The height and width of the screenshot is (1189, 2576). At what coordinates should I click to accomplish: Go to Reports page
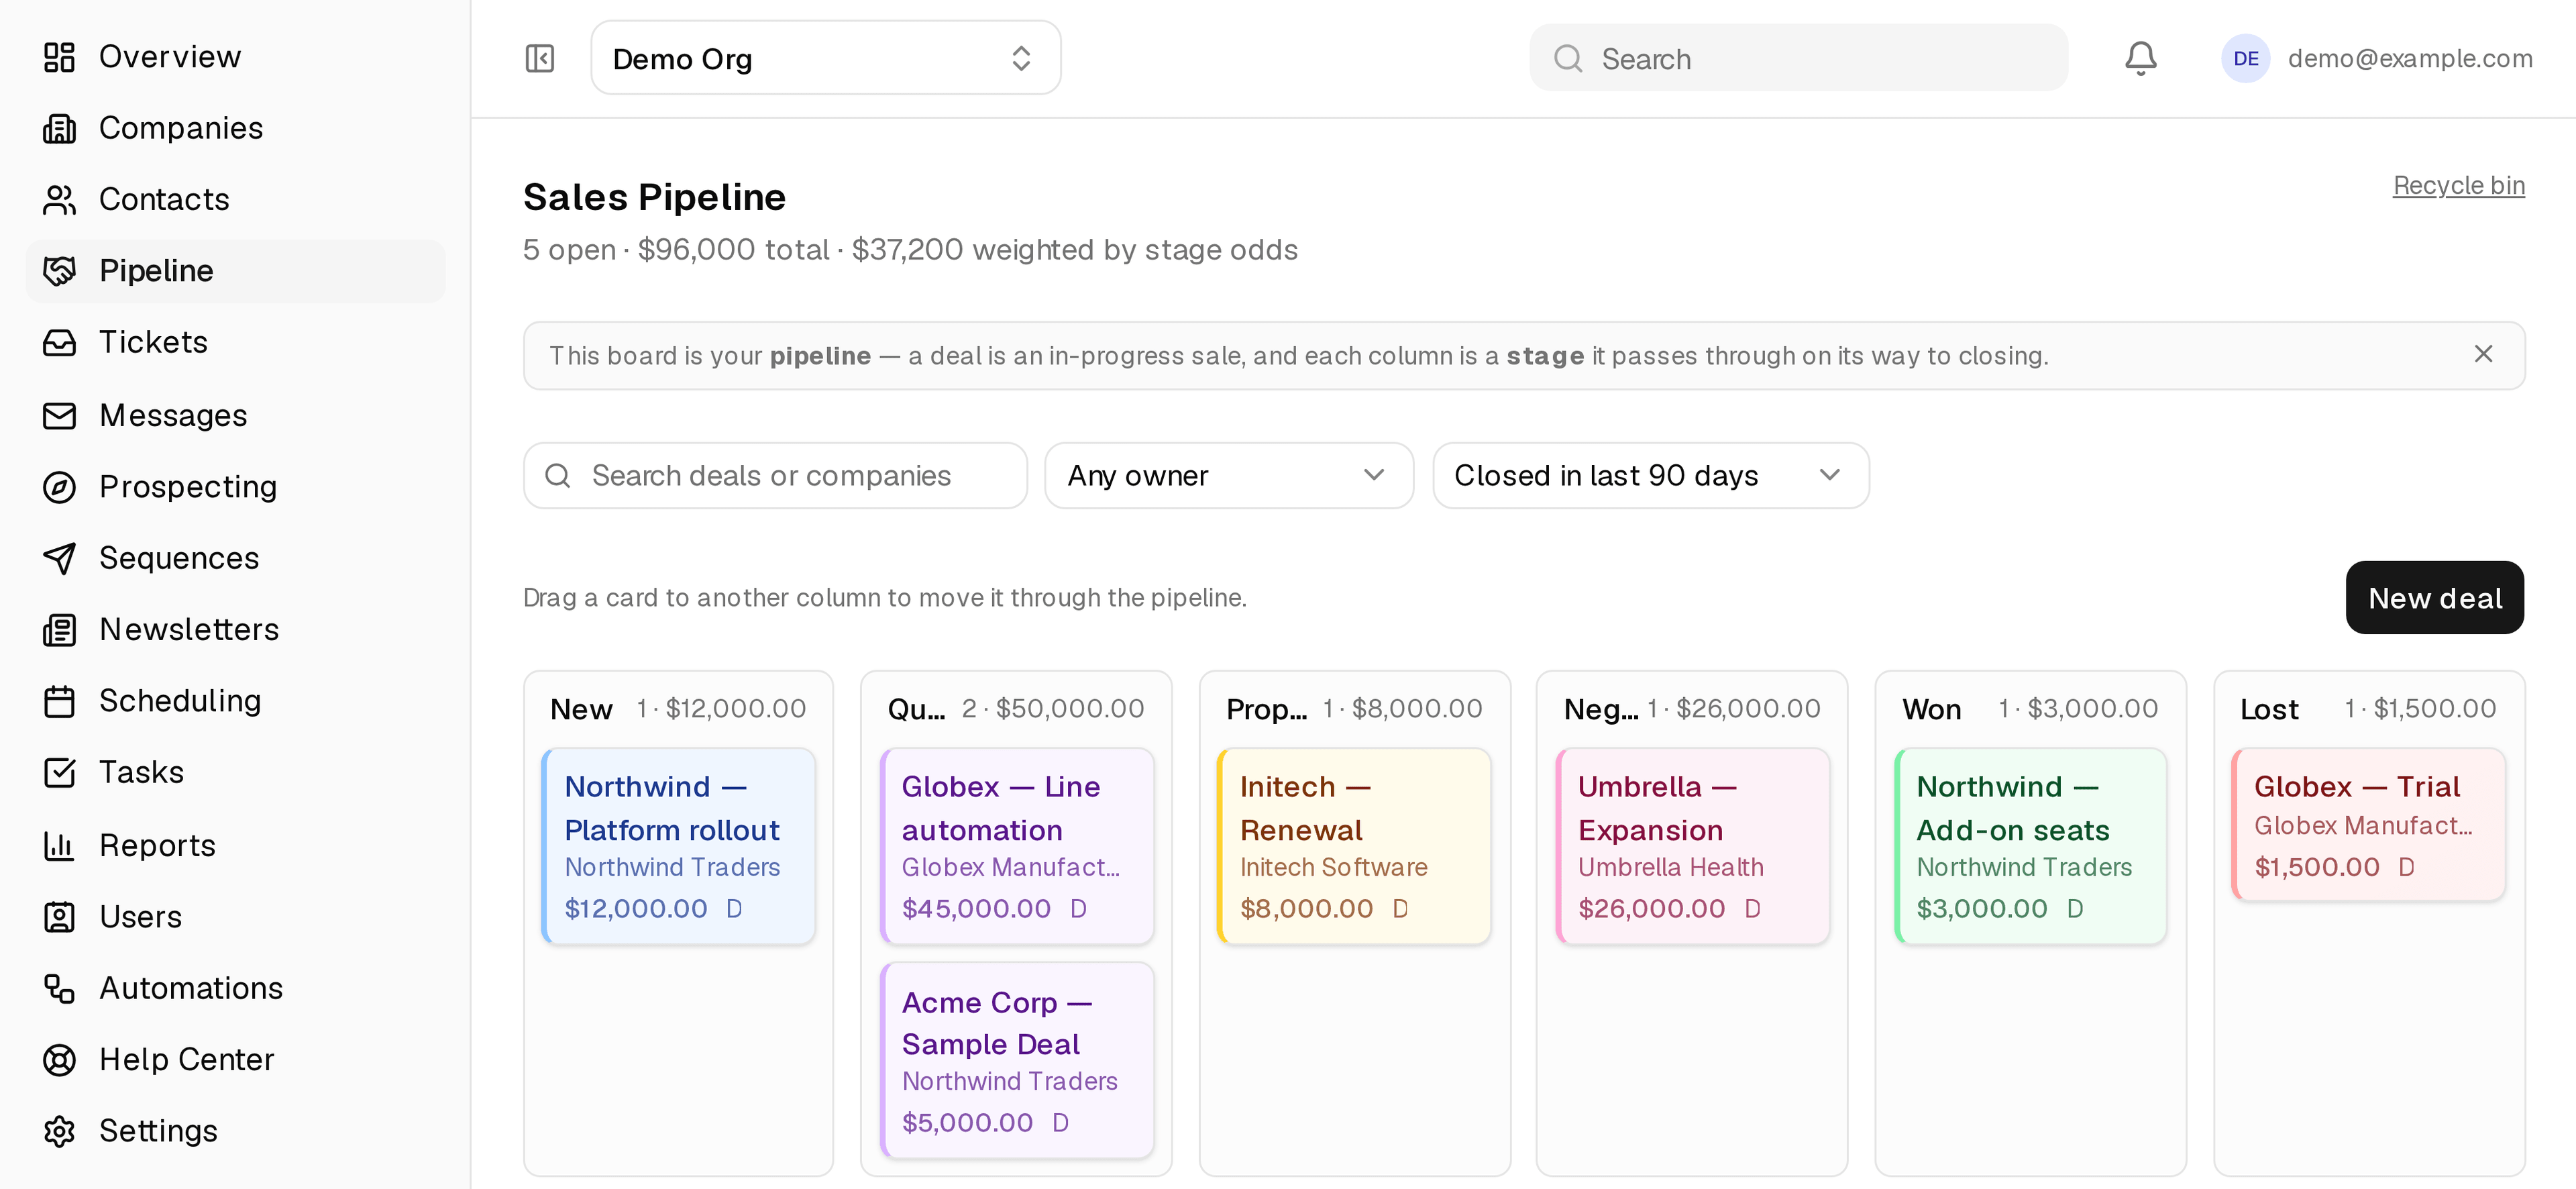pyautogui.click(x=236, y=845)
